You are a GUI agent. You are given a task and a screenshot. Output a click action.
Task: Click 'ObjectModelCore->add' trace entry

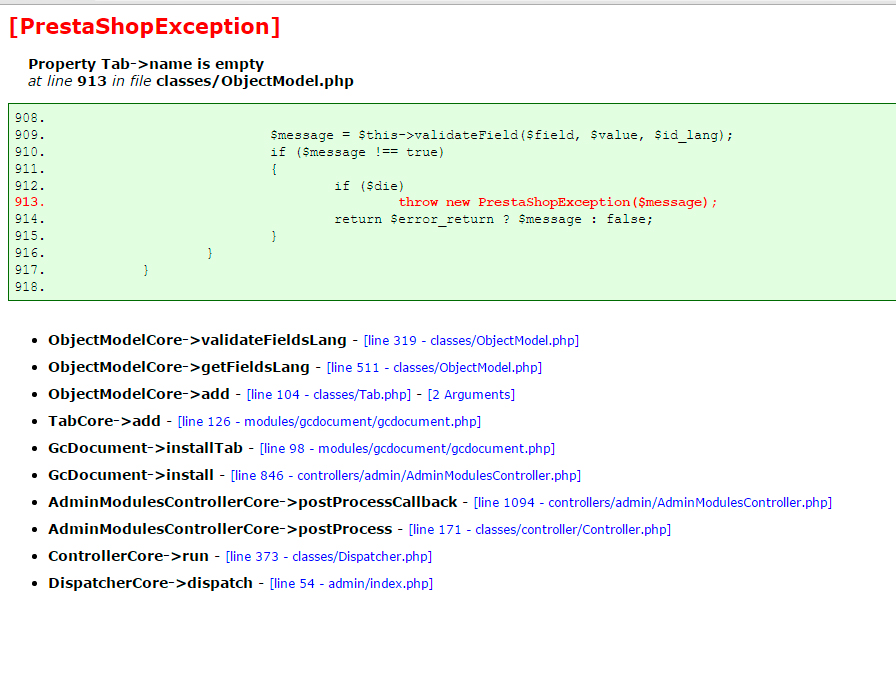(x=139, y=394)
